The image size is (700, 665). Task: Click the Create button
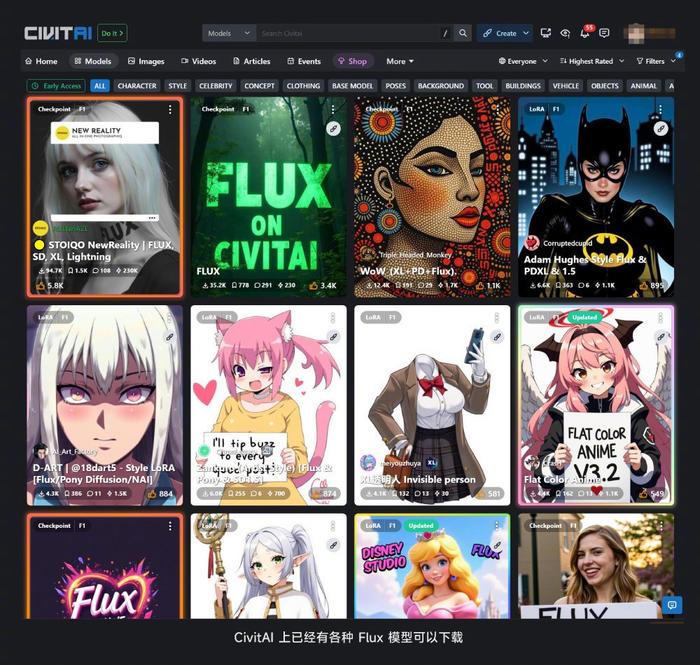point(500,33)
